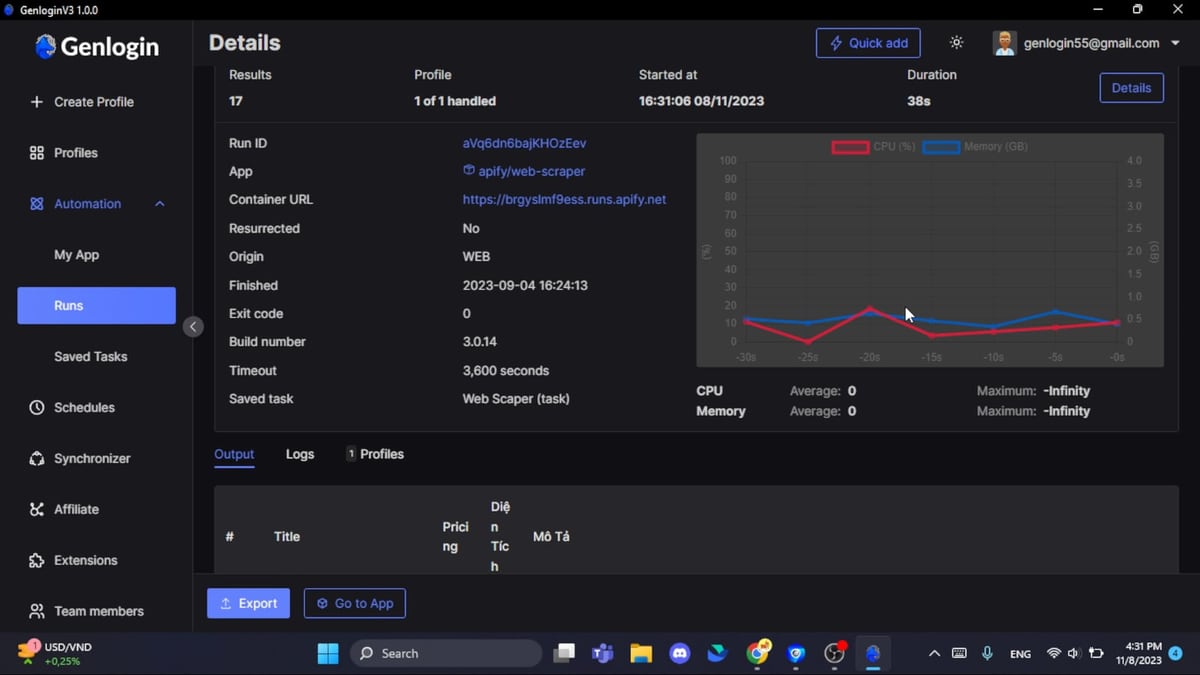The height and width of the screenshot is (675, 1200).
Task: Toggle the CPU (%) red legend swatch
Action: pyautogui.click(x=850, y=147)
